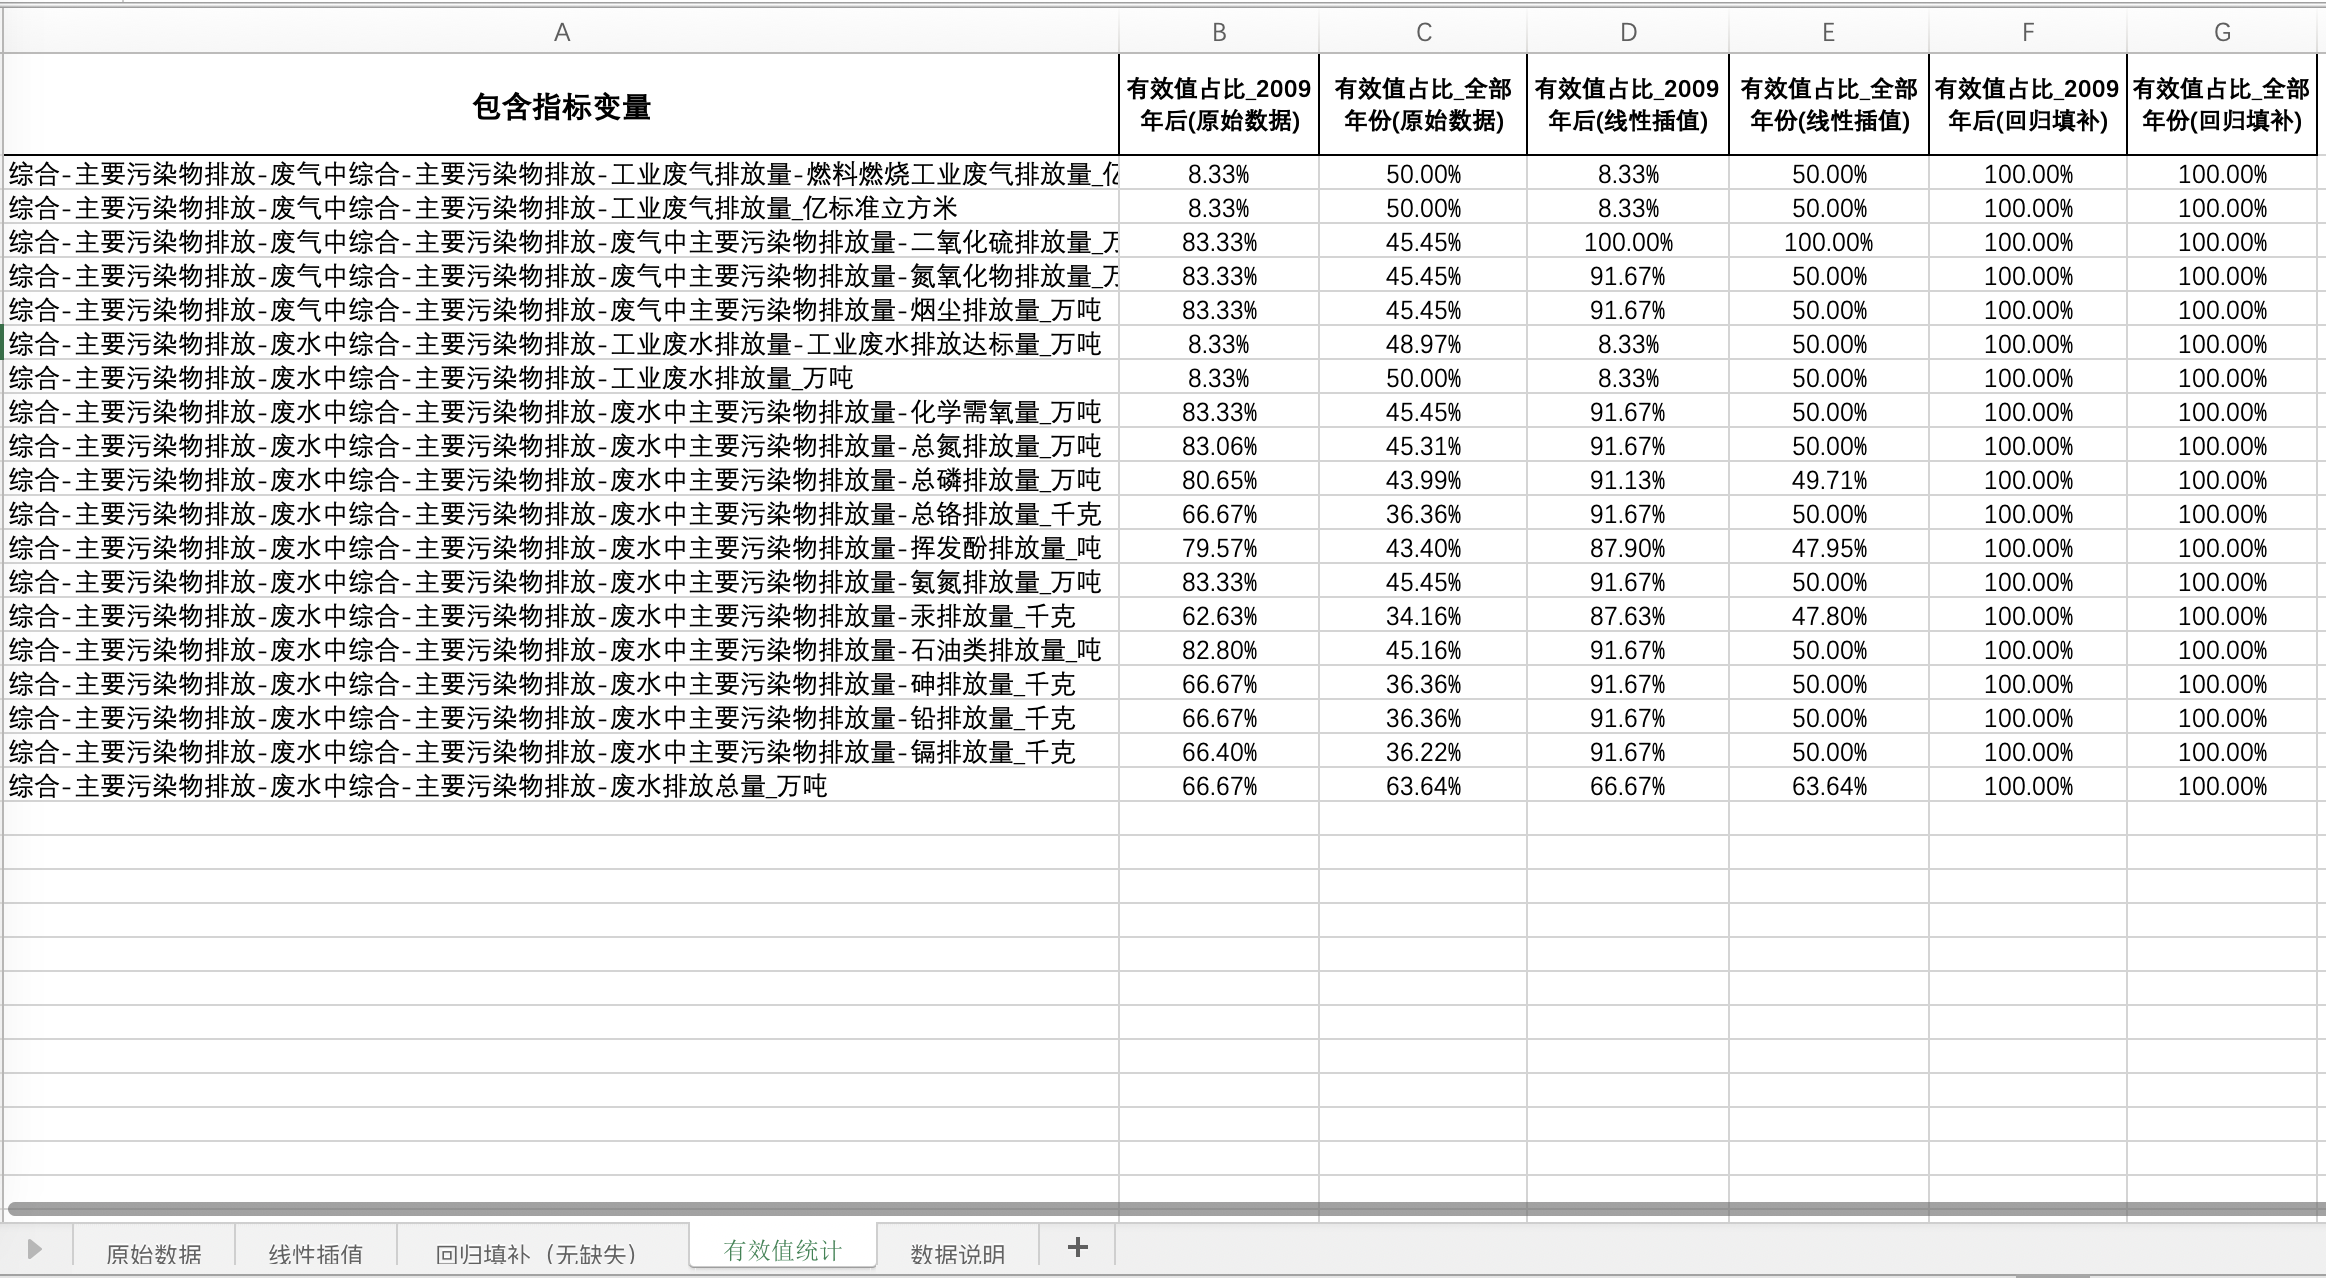
Task: Click the add new sheet plus icon
Action: (x=1077, y=1247)
